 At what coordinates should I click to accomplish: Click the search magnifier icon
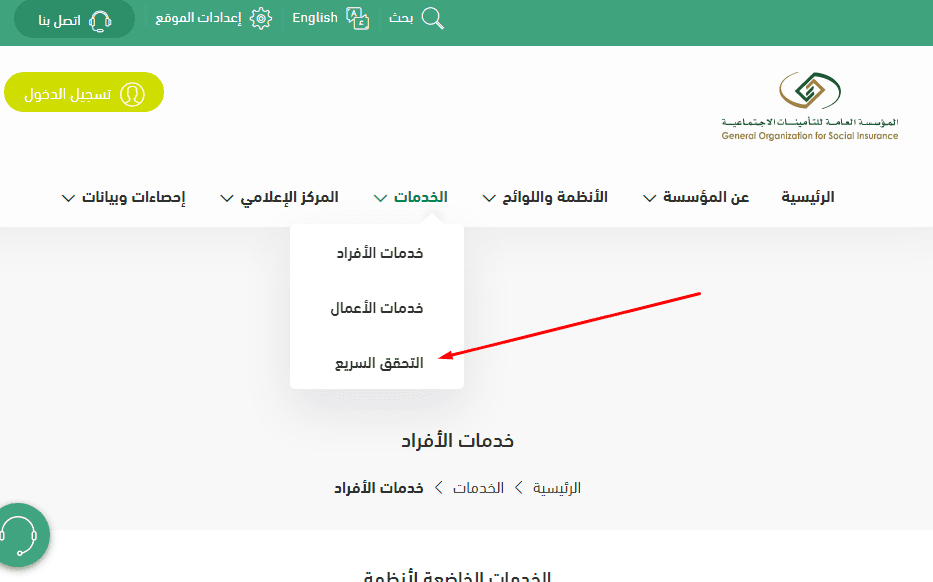(x=433, y=18)
